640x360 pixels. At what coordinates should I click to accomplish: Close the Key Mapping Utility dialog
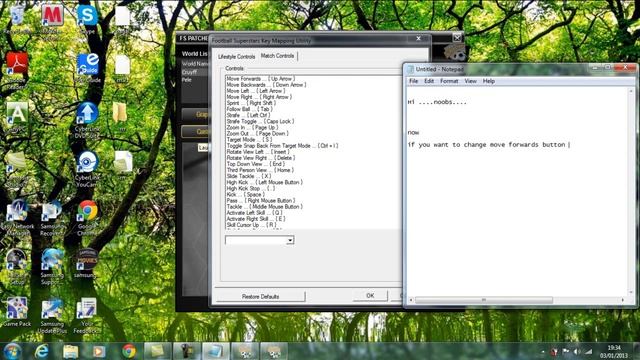click(x=418, y=38)
